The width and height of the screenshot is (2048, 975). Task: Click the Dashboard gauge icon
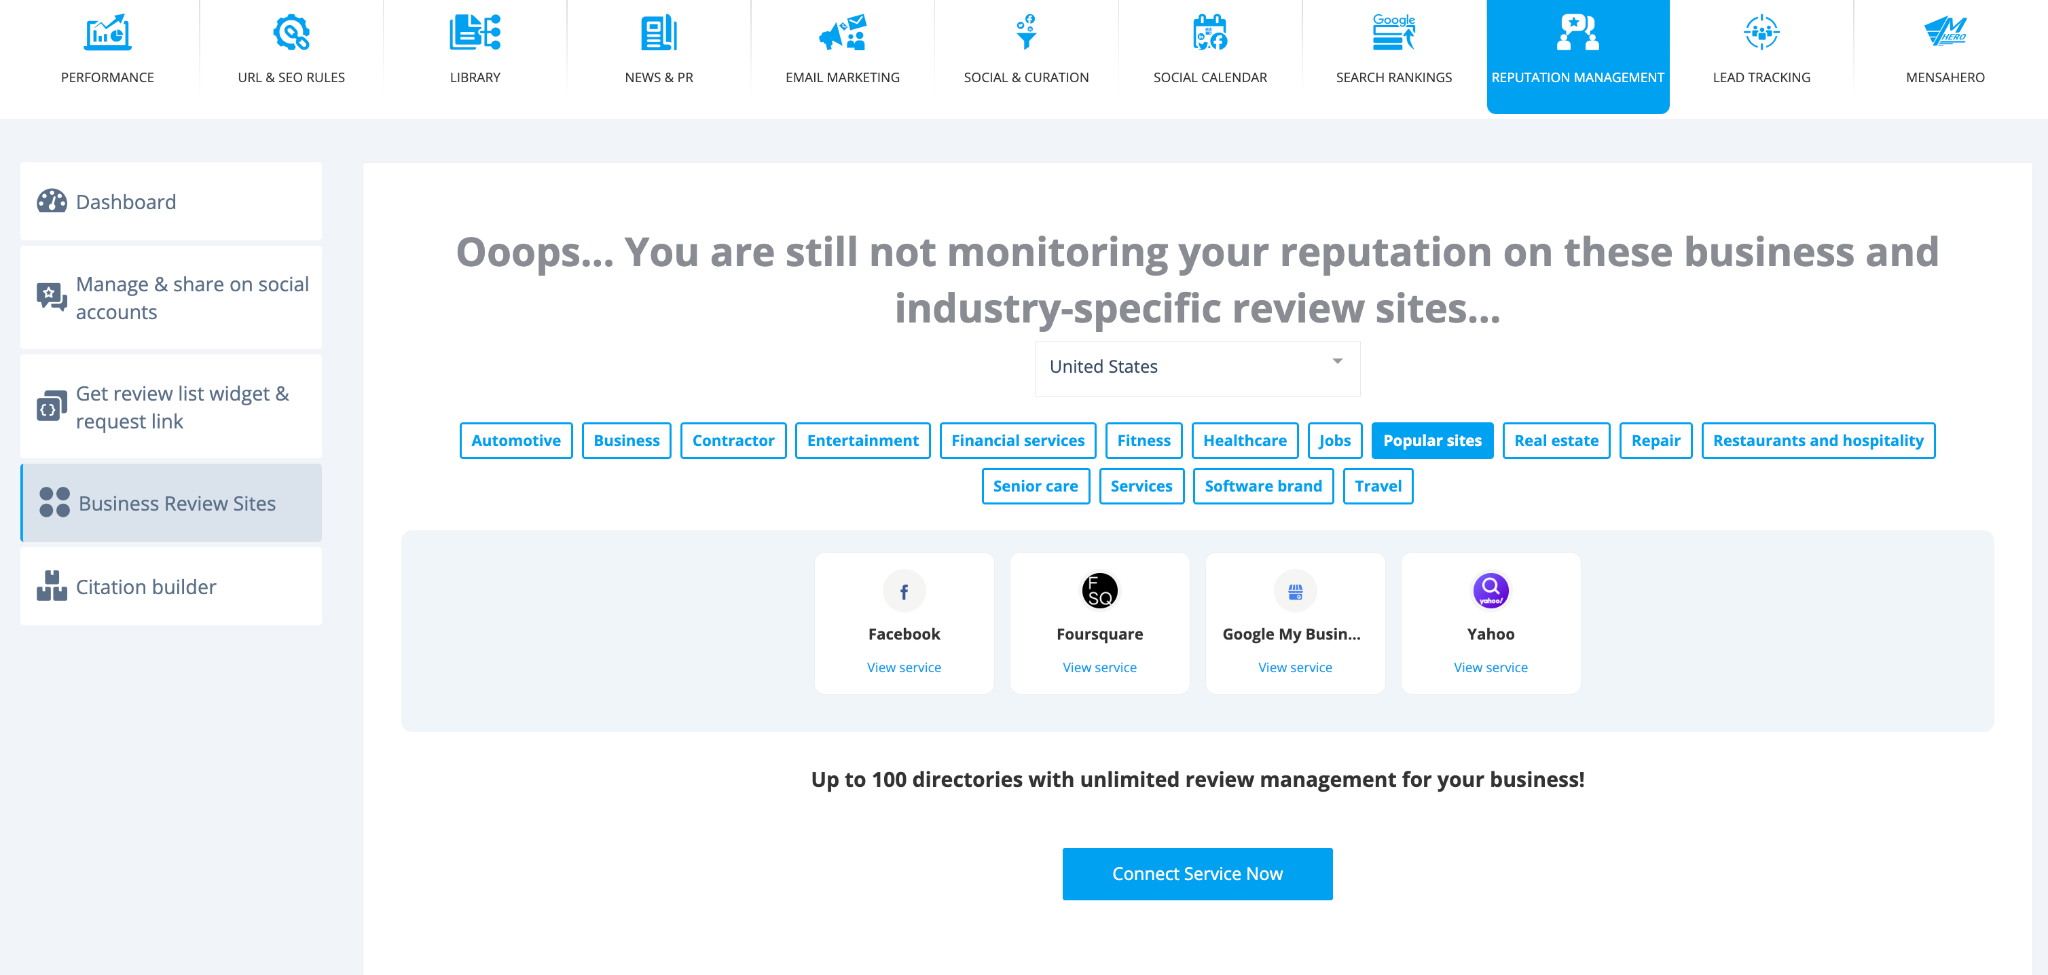(x=52, y=201)
